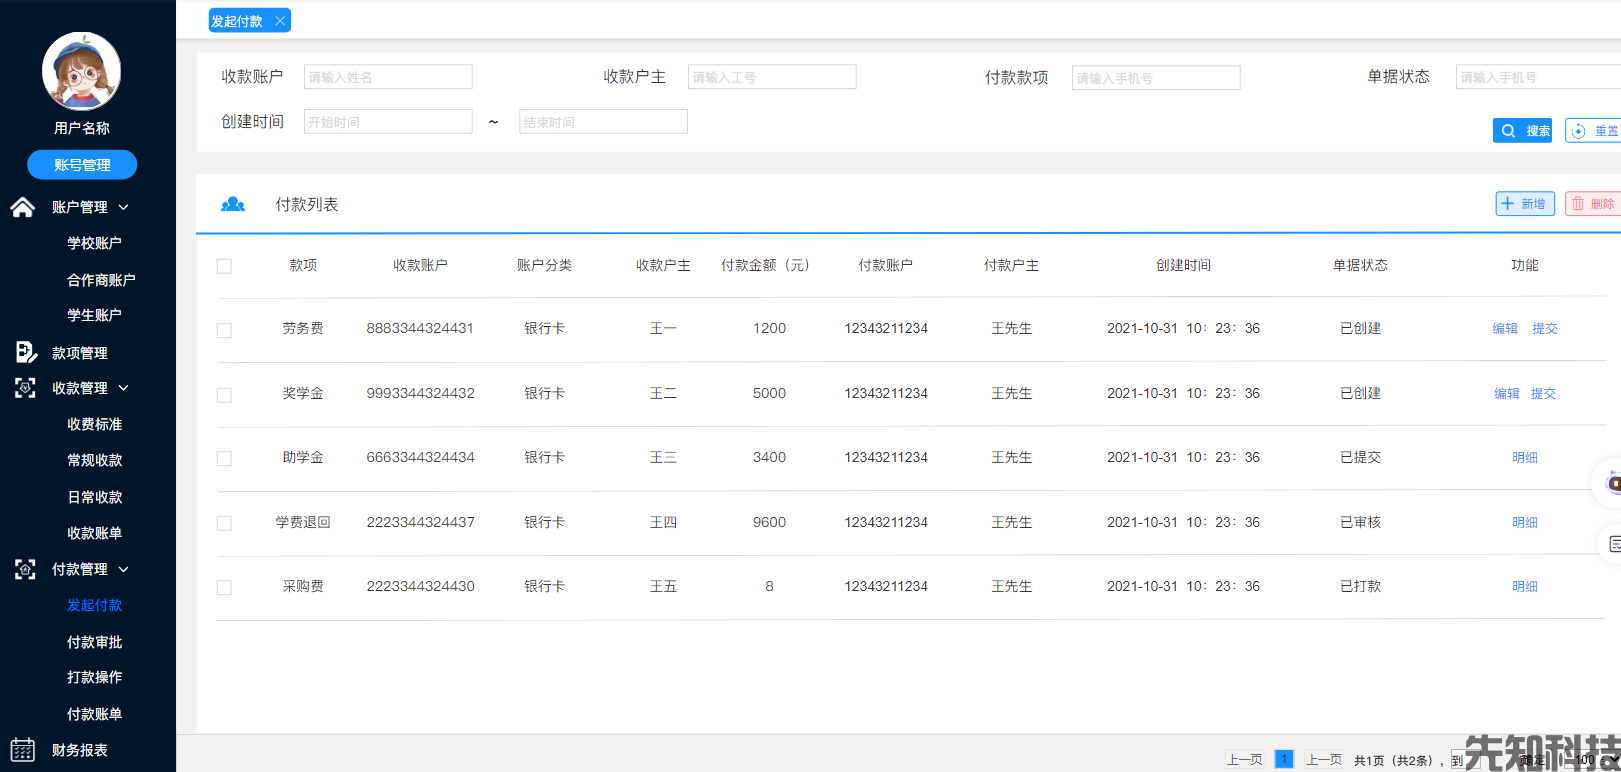The image size is (1621, 772).
Task: Open 明细 for the 采购费 row
Action: [1525, 586]
